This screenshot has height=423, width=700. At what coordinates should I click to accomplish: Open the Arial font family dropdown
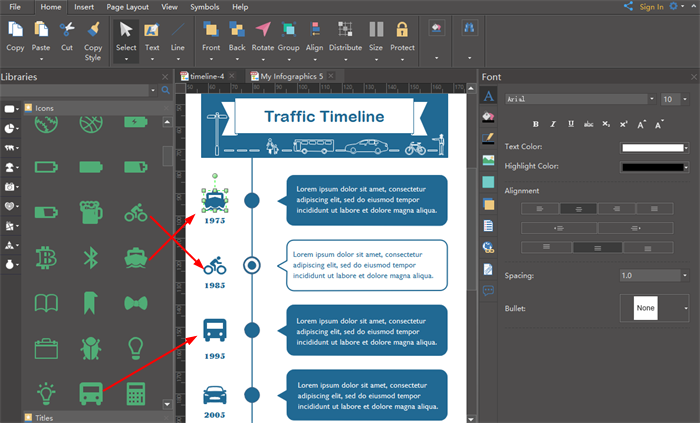653,100
